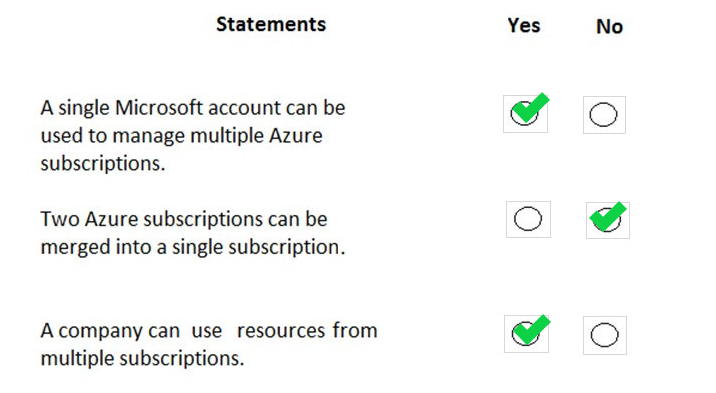716x393 pixels.
Task: Select Yes for single Microsoft account statement
Action: [525, 114]
